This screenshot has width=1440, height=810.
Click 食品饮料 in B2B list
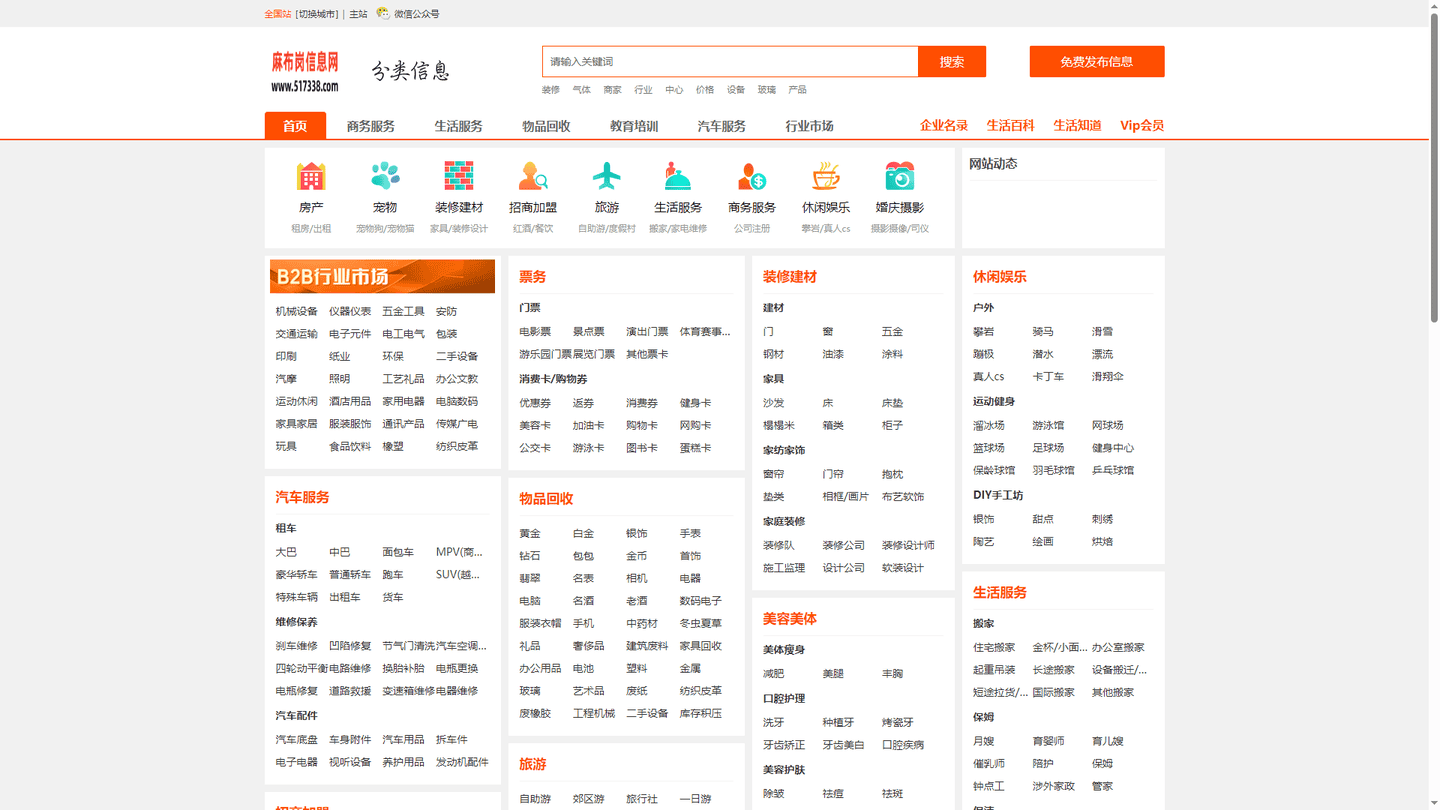350,447
